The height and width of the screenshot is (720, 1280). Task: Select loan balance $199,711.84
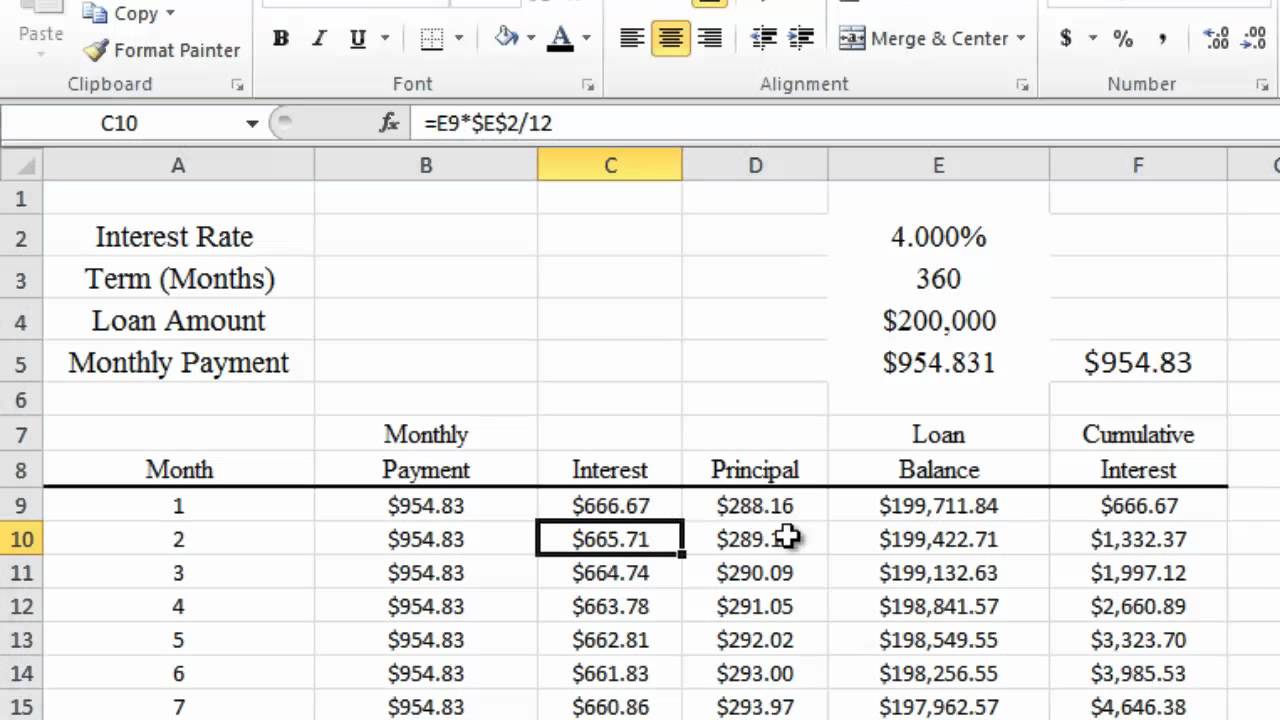tap(938, 505)
